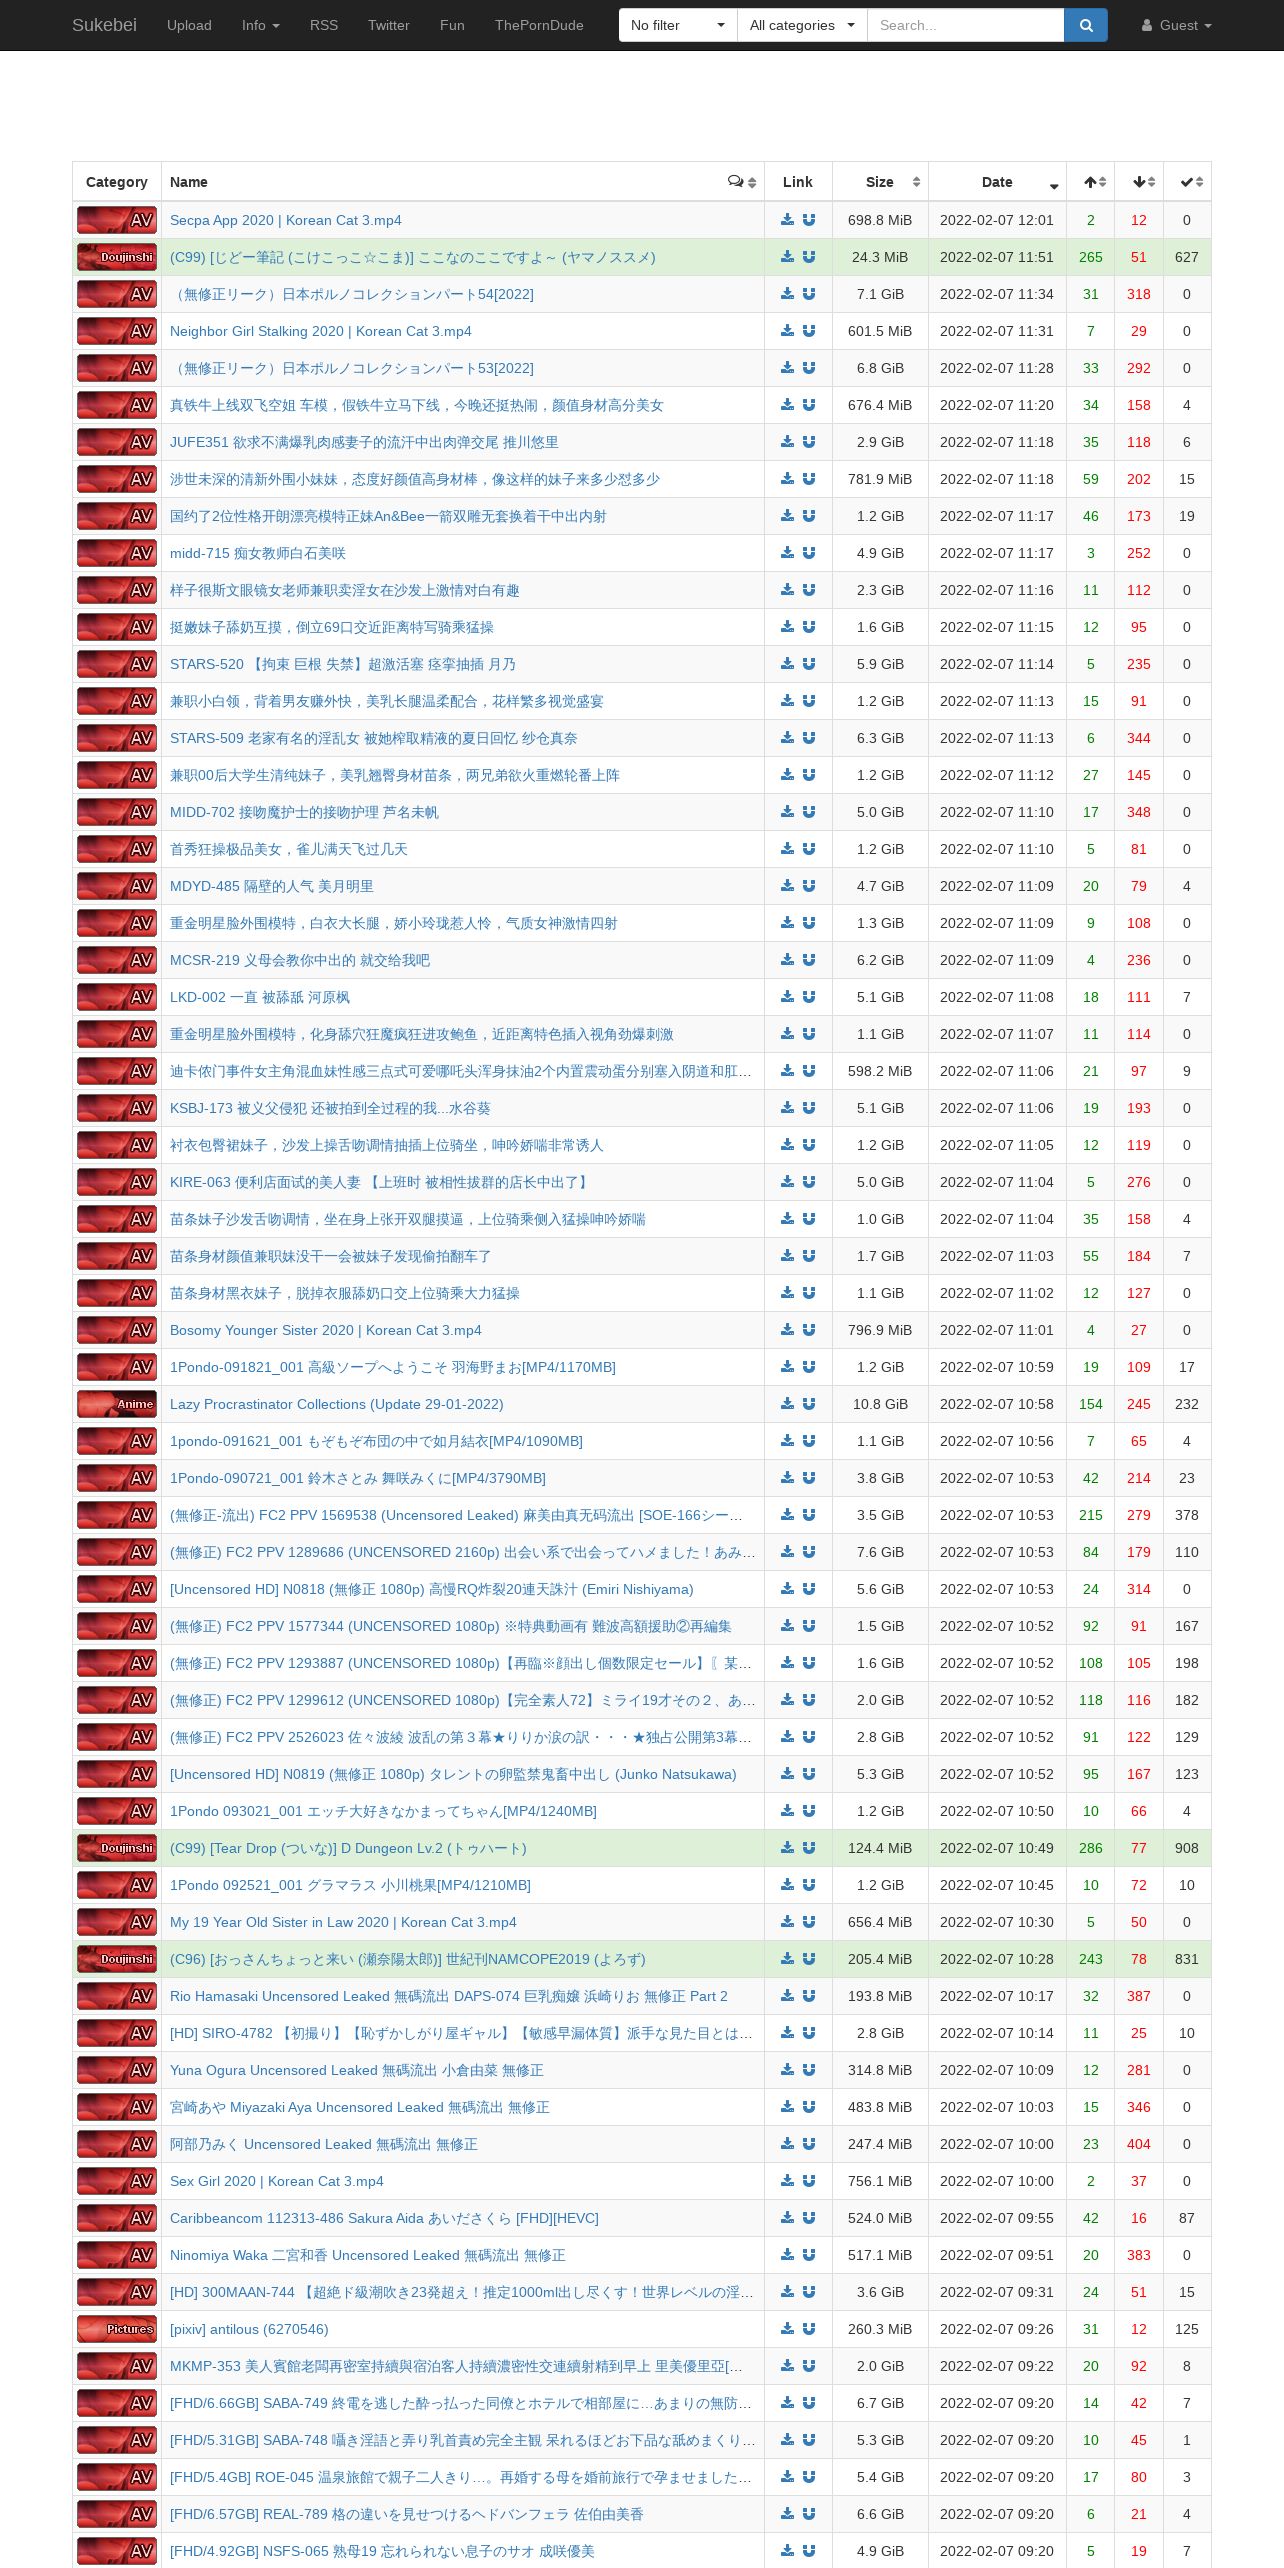Viewport: 1284px width, 2568px height.
Task: Click seeder count 286
Action: 1091,1848
